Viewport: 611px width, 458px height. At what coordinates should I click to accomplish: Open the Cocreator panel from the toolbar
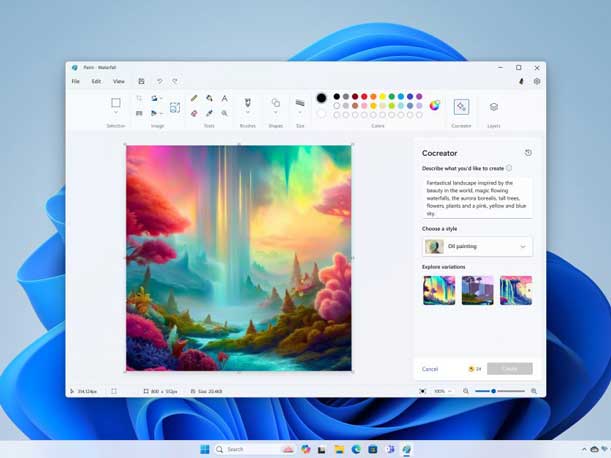pyautogui.click(x=461, y=107)
